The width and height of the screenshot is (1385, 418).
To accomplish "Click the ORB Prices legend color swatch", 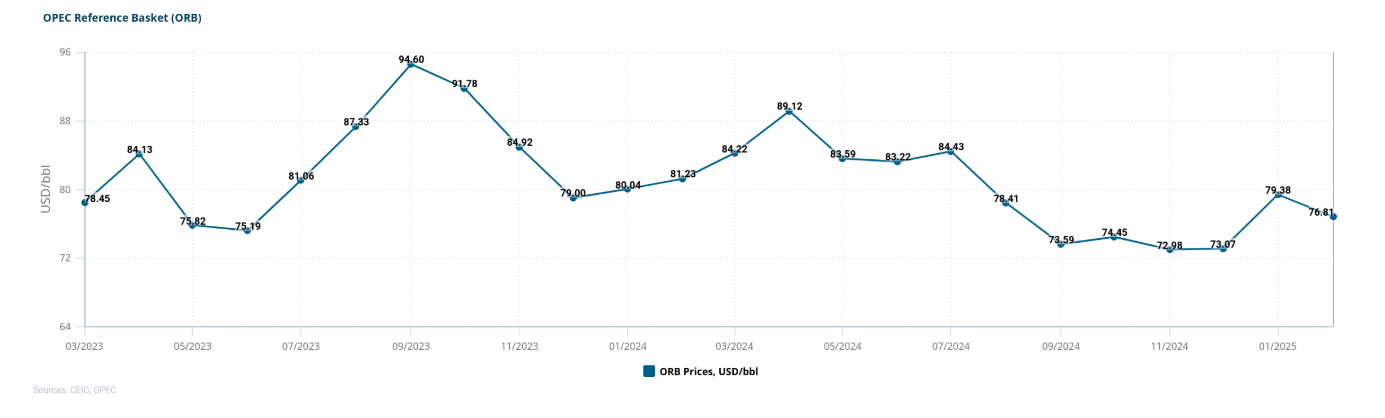I will tap(649, 371).
